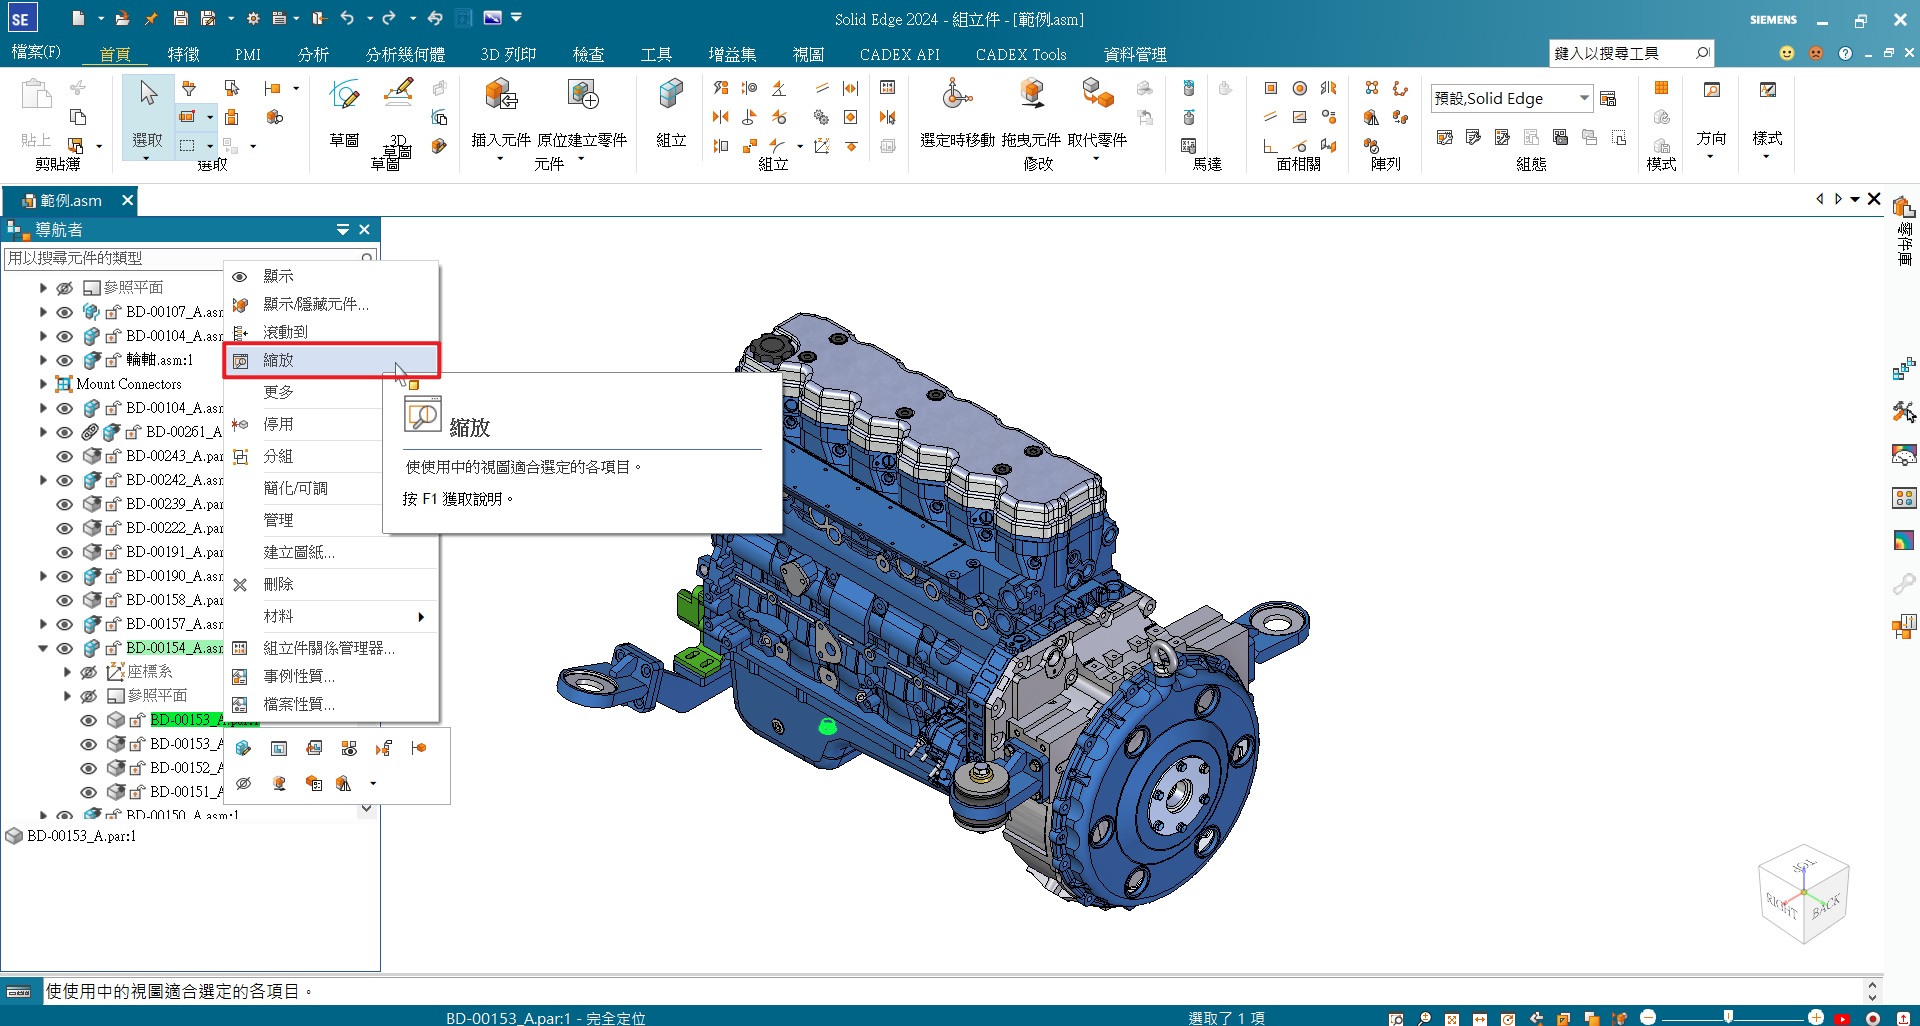This screenshot has height=1026, width=1920.
Task: Toggle visibility eye of BD-00261_A
Action: [65, 432]
